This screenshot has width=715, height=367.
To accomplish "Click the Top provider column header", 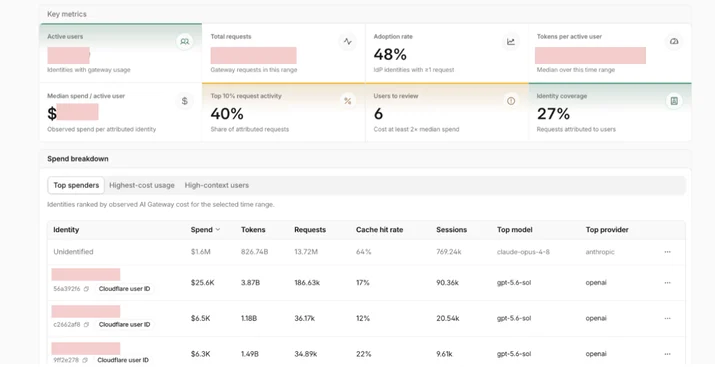I will [607, 230].
